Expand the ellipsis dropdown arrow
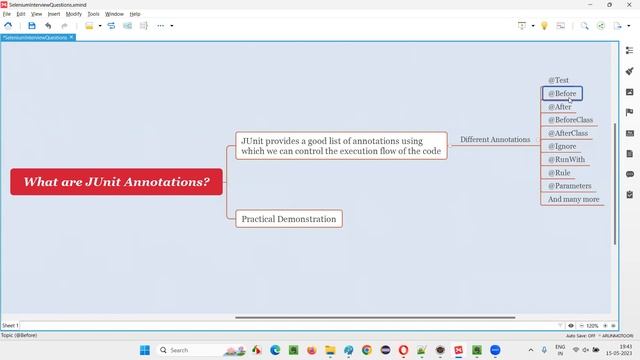This screenshot has width=640, height=360. point(172,26)
